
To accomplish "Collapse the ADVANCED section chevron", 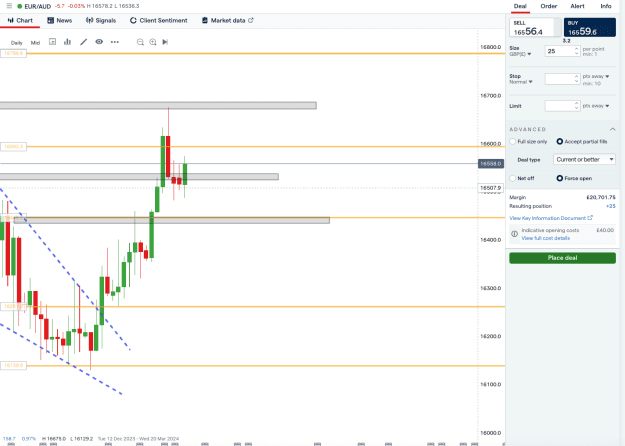I will pyautogui.click(x=612, y=129).
